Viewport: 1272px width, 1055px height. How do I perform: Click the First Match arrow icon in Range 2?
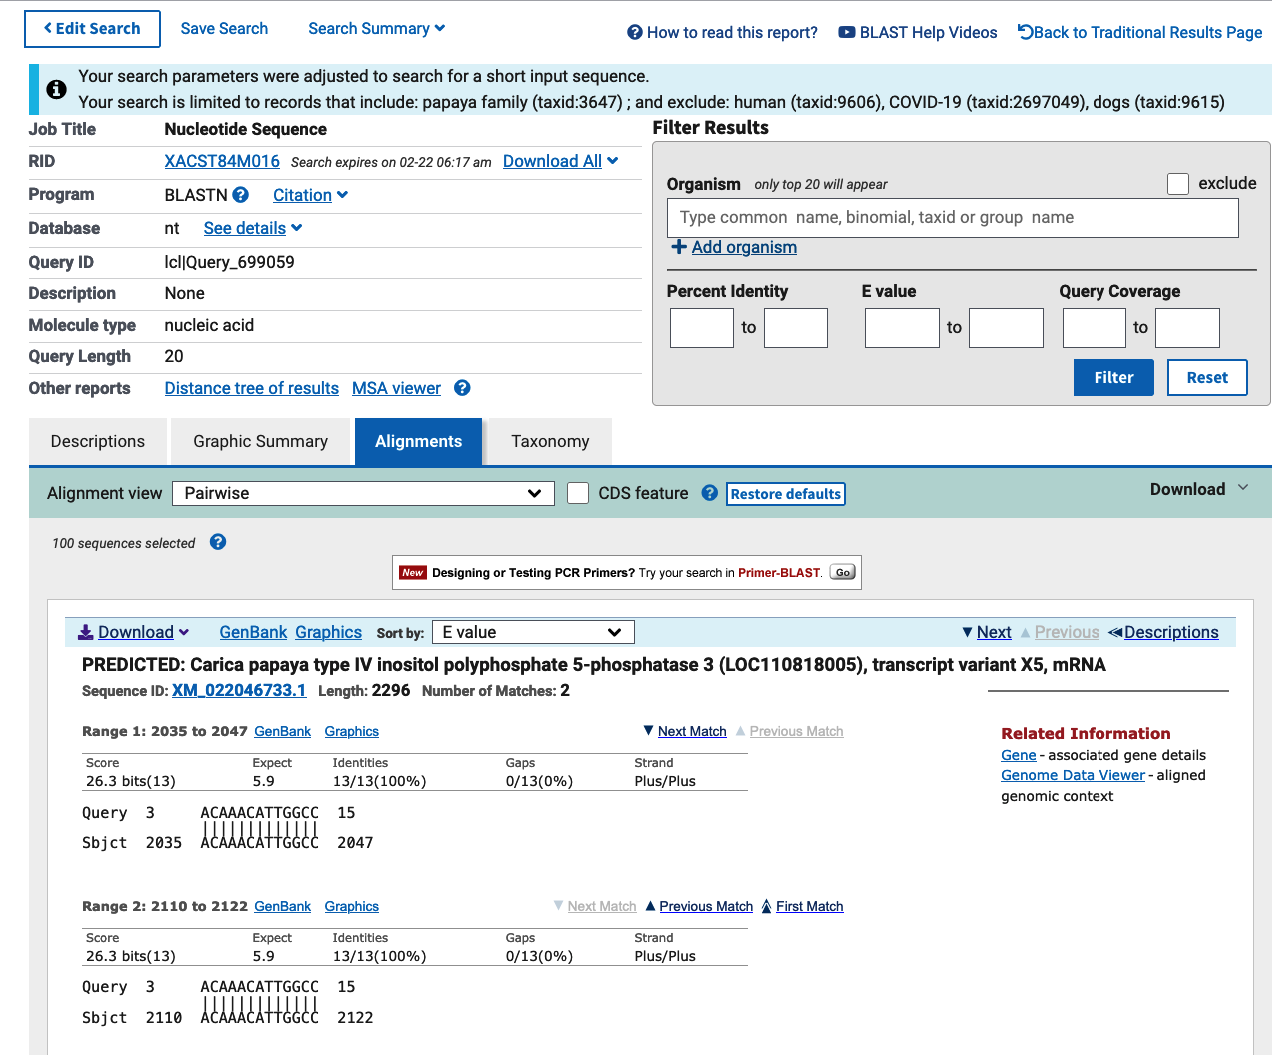pos(767,906)
